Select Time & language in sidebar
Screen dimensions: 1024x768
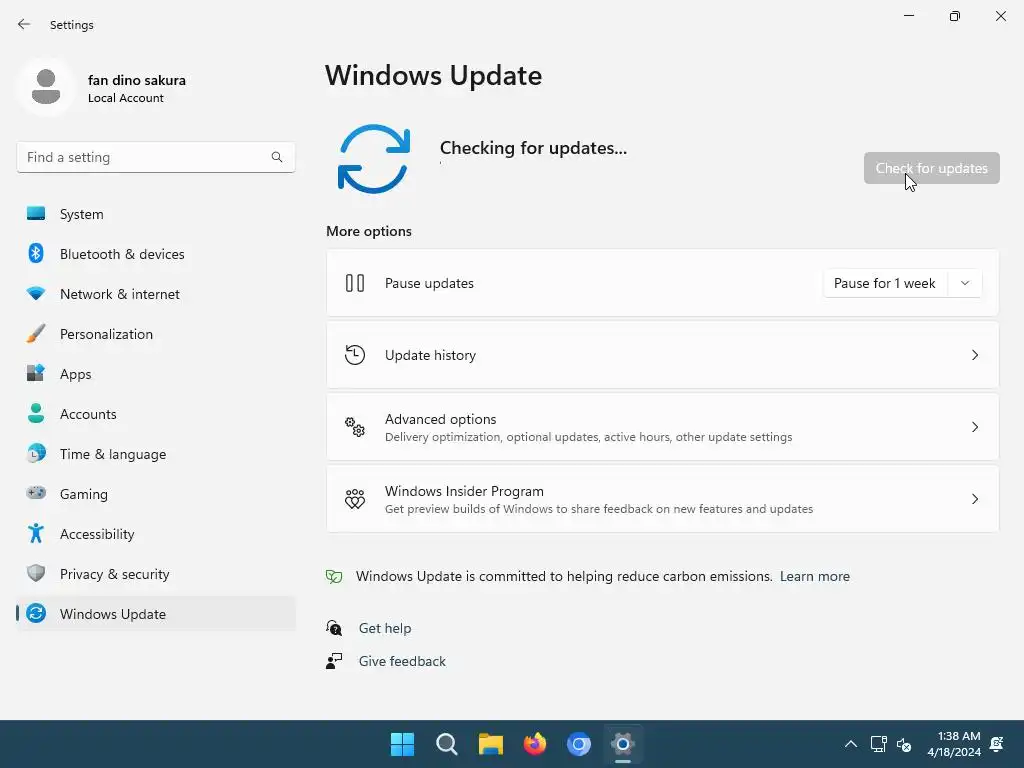[156, 454]
